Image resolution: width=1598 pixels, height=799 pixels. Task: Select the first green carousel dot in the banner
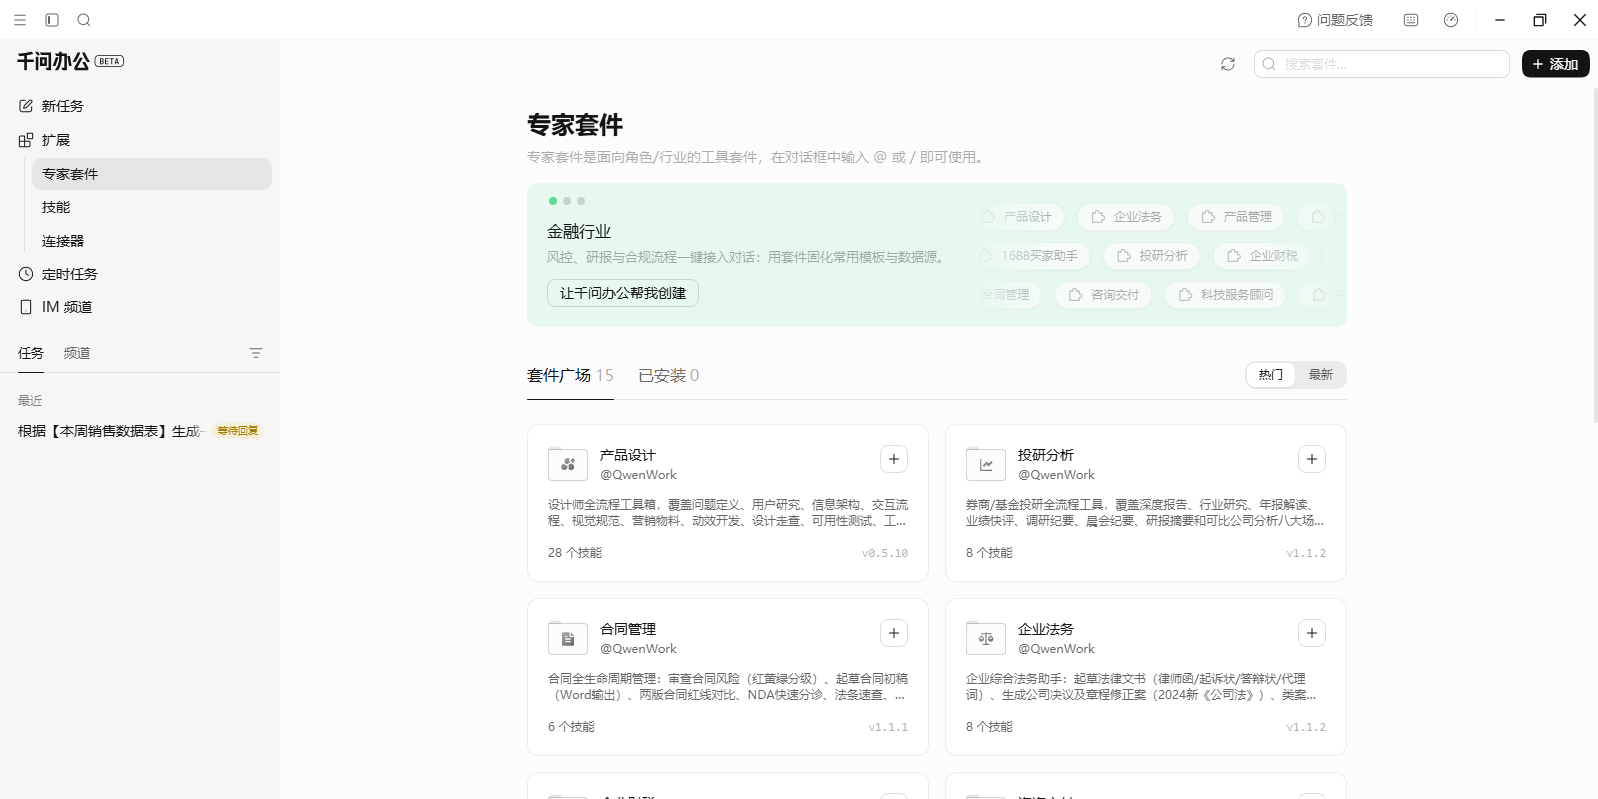coord(553,201)
